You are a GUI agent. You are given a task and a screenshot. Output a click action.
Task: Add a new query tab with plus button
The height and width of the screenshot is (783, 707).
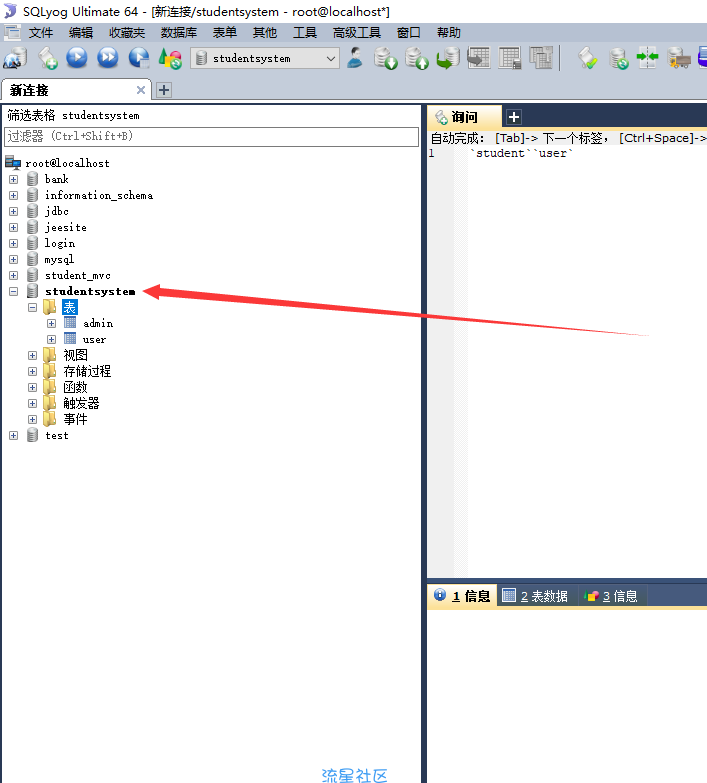[514, 117]
